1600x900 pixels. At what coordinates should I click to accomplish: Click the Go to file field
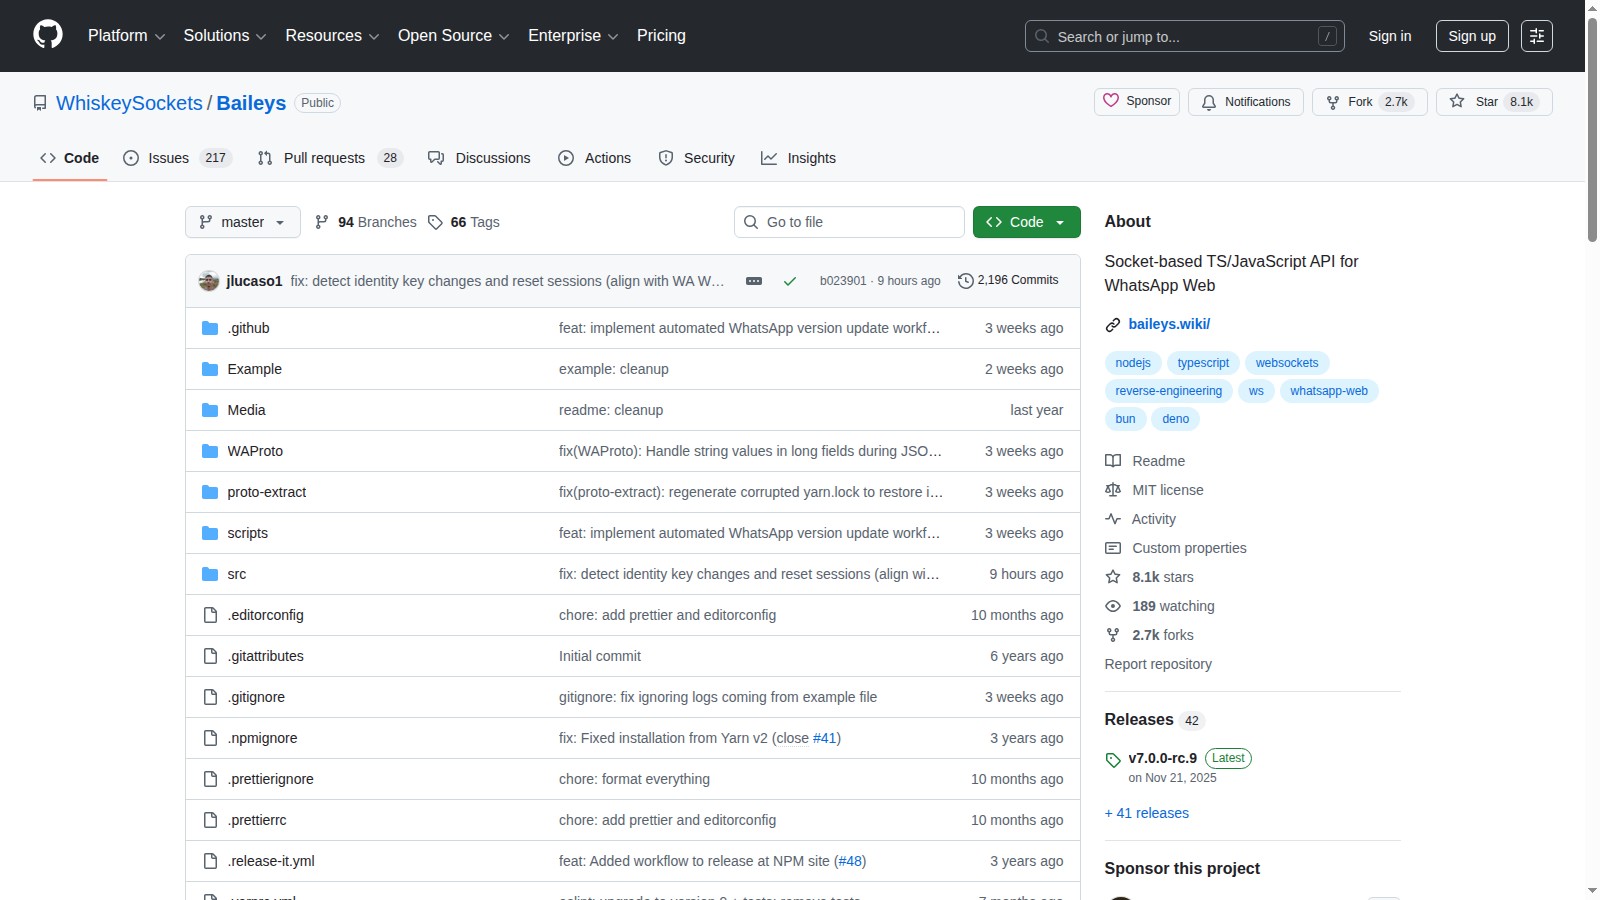click(849, 222)
